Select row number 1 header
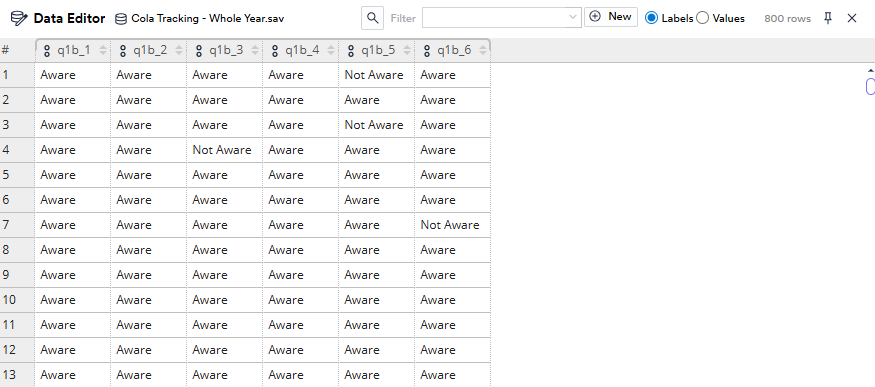 (x=17, y=75)
